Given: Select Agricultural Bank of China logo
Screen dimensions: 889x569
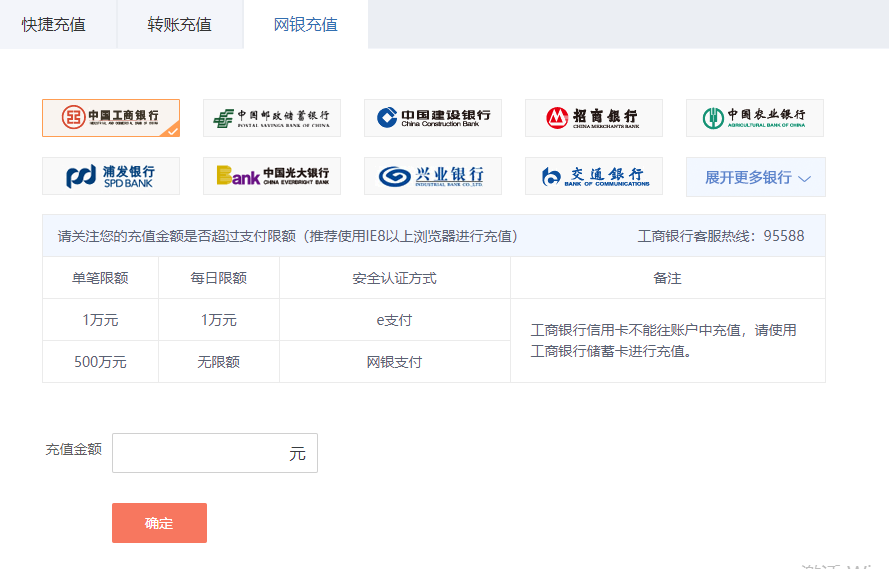Looking at the screenshot, I should click(x=754, y=118).
